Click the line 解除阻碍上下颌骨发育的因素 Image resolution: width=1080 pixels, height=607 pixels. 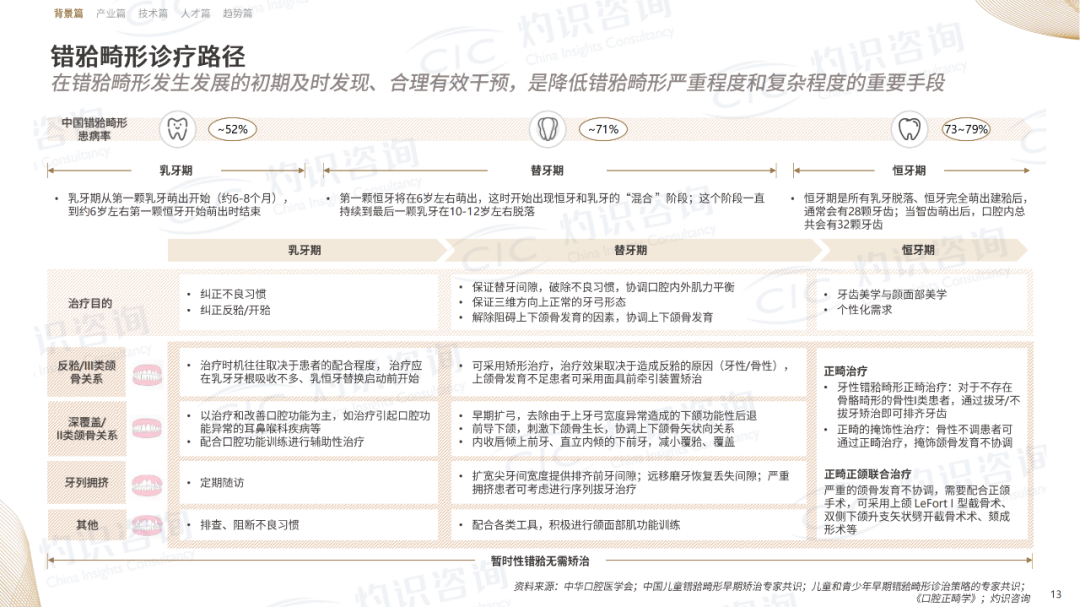(x=592, y=317)
